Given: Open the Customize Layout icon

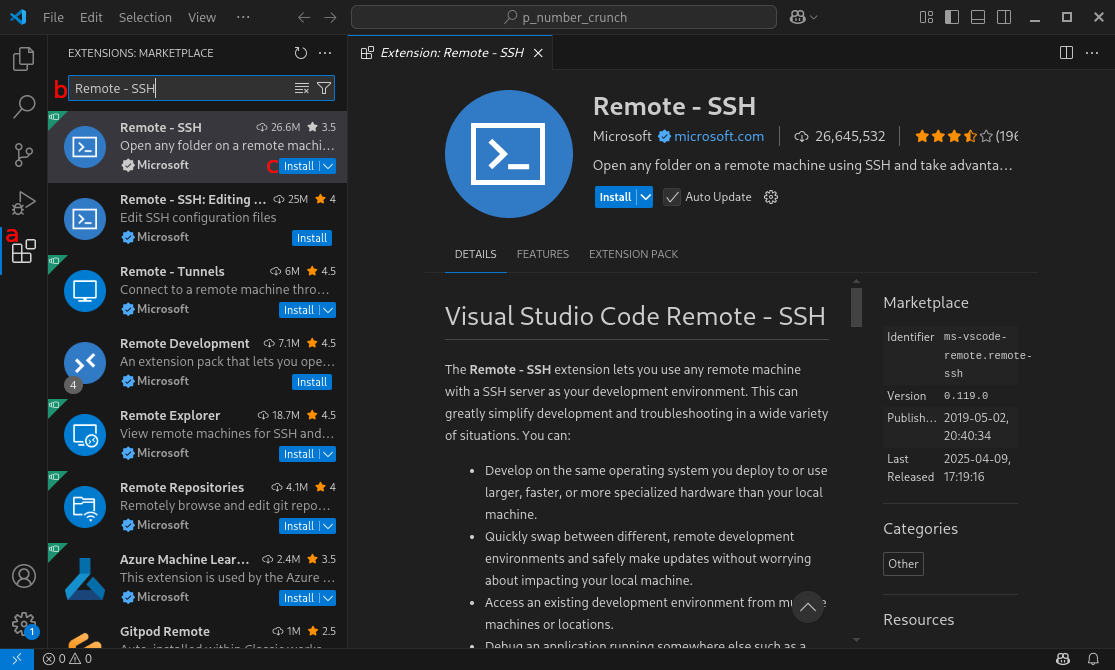Looking at the screenshot, I should pyautogui.click(x=926, y=17).
